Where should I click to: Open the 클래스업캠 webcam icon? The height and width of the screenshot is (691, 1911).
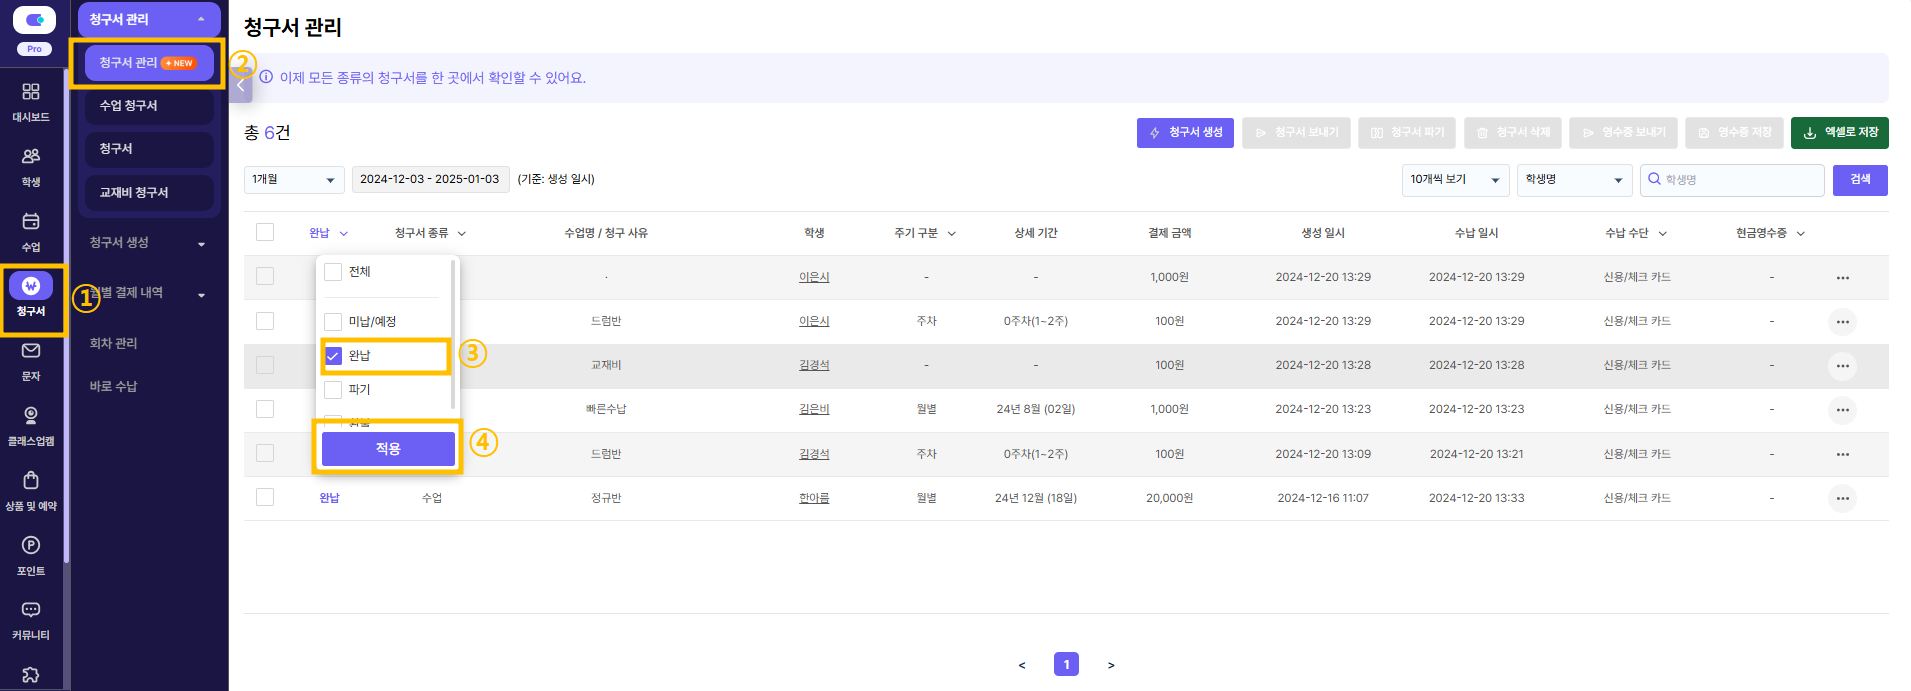coord(31,415)
